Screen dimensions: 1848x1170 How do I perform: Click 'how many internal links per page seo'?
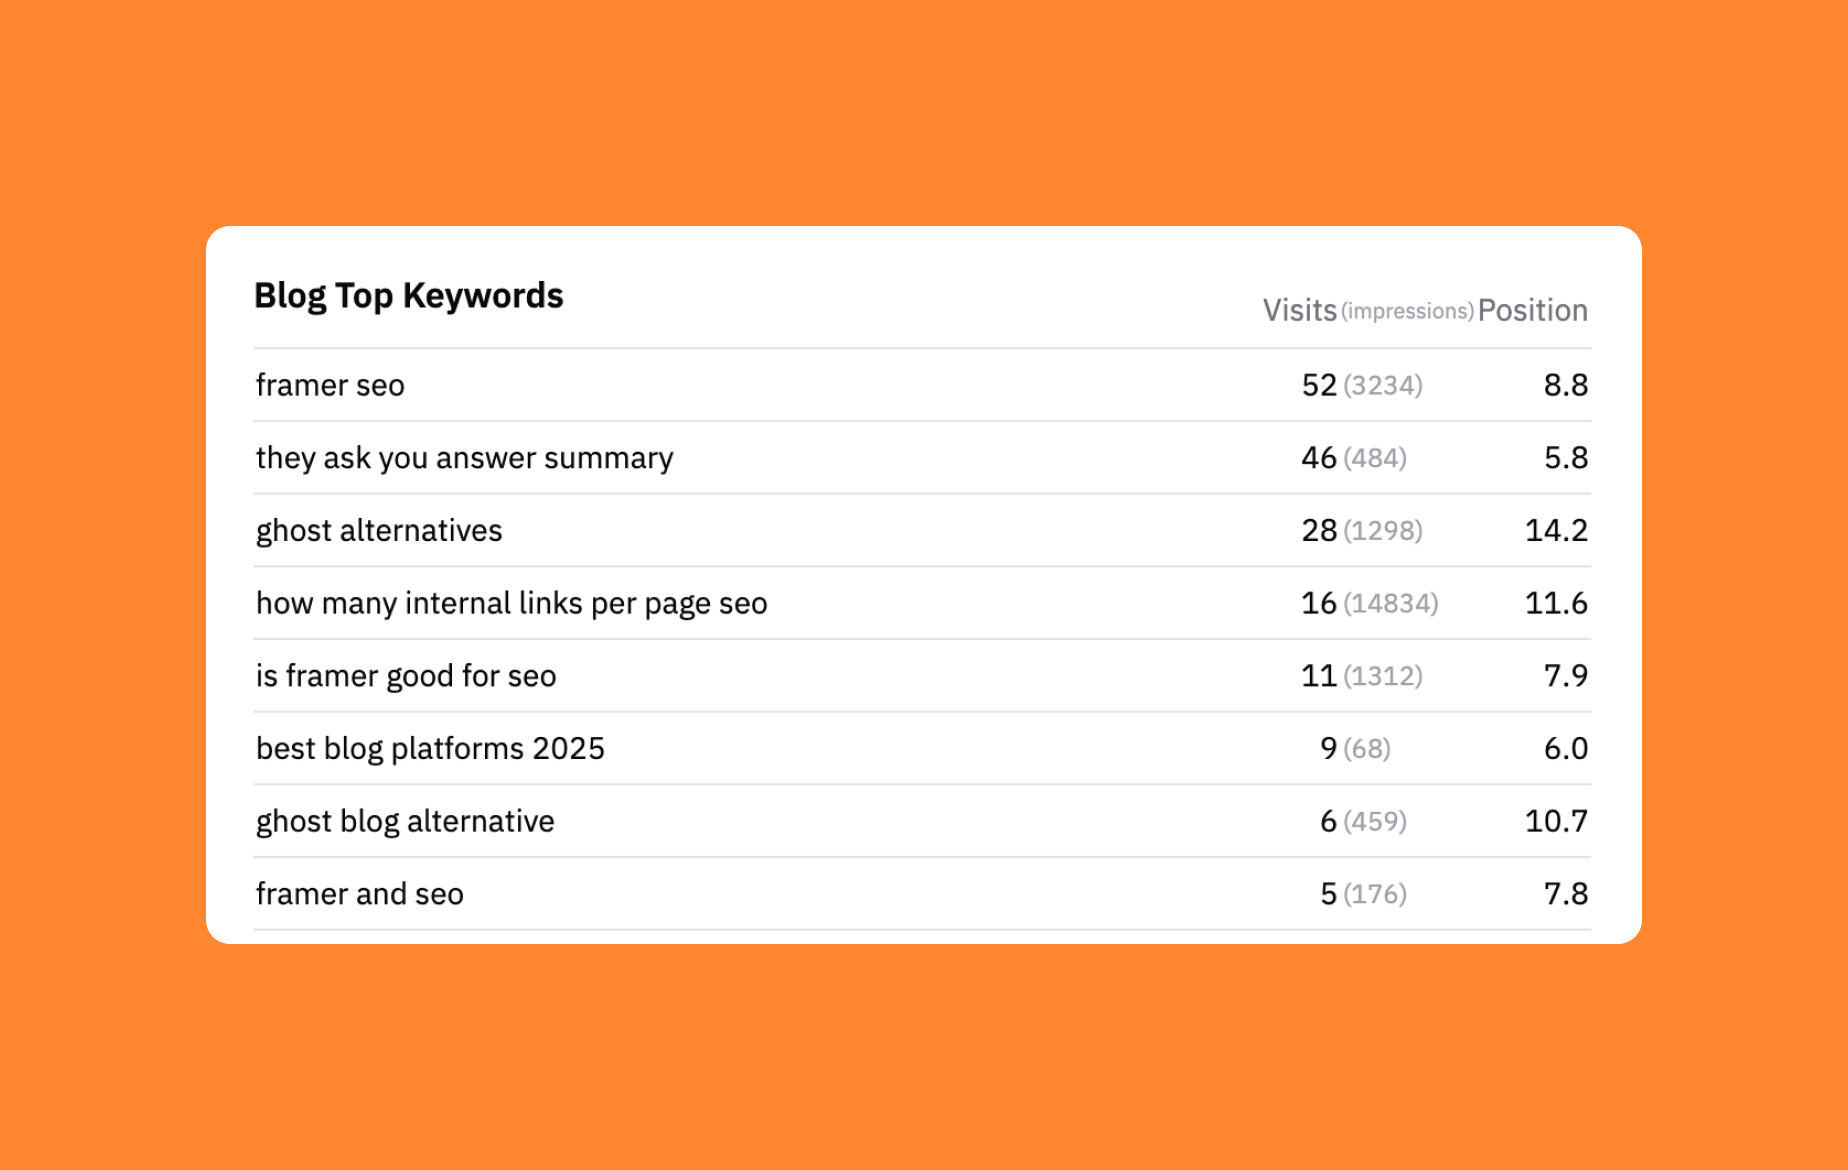511,603
